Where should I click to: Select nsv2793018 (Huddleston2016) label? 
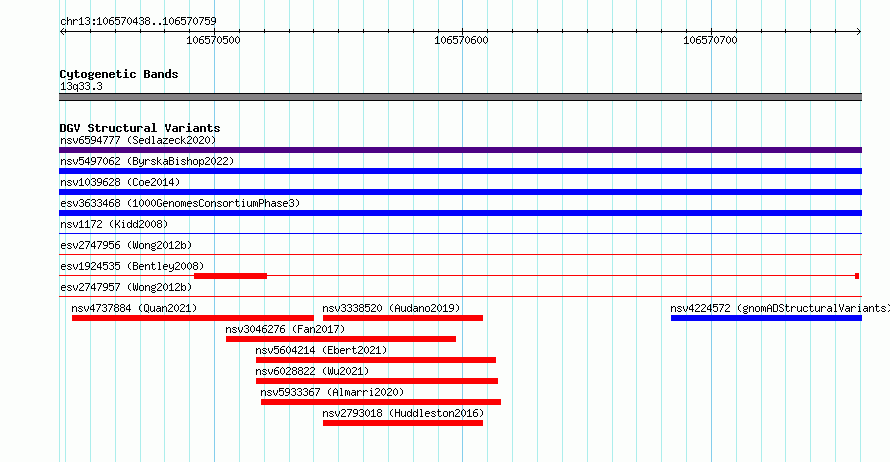[x=403, y=413]
